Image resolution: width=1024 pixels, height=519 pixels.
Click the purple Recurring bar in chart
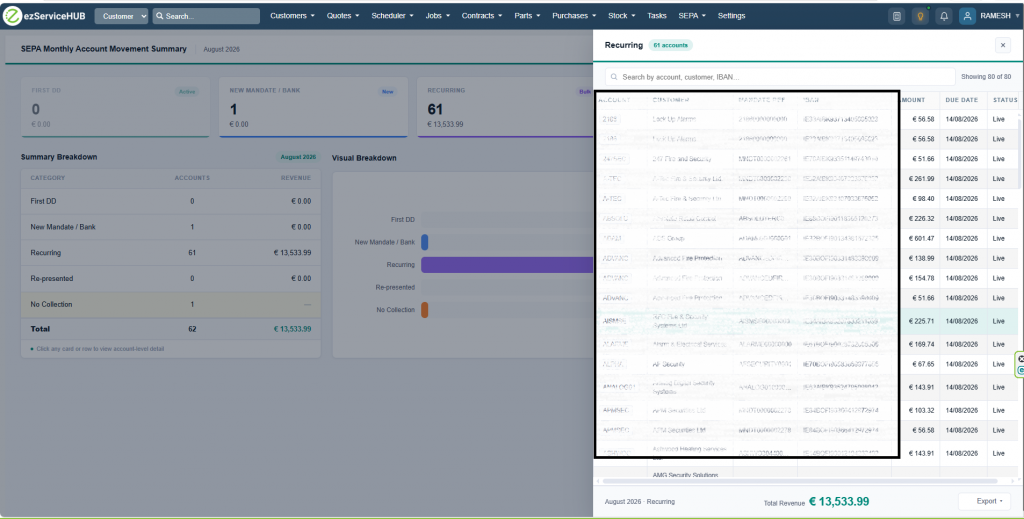click(507, 264)
